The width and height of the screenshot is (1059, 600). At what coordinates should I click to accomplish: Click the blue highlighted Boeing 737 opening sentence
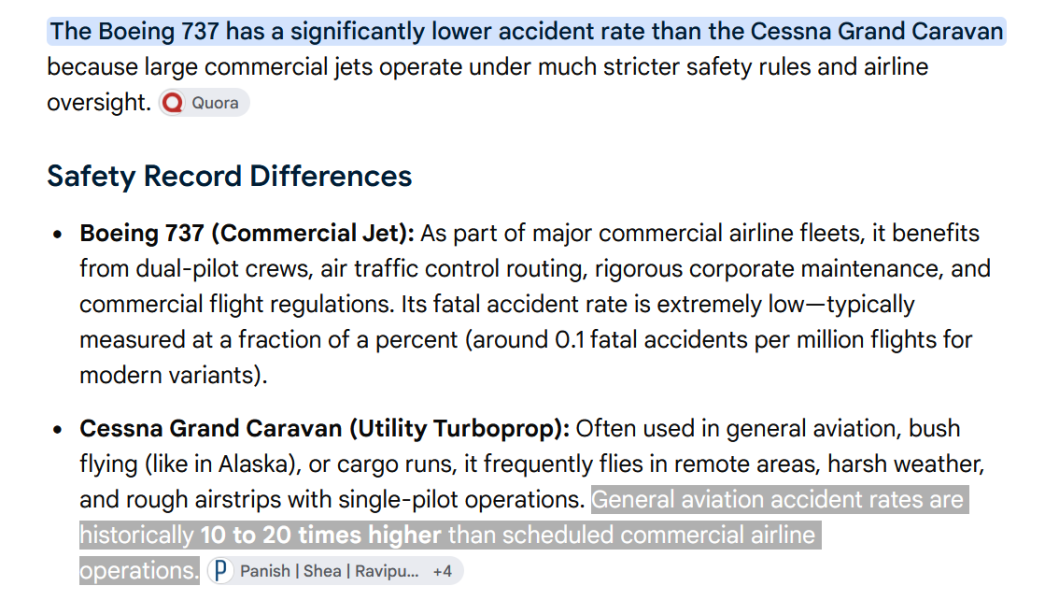click(526, 32)
